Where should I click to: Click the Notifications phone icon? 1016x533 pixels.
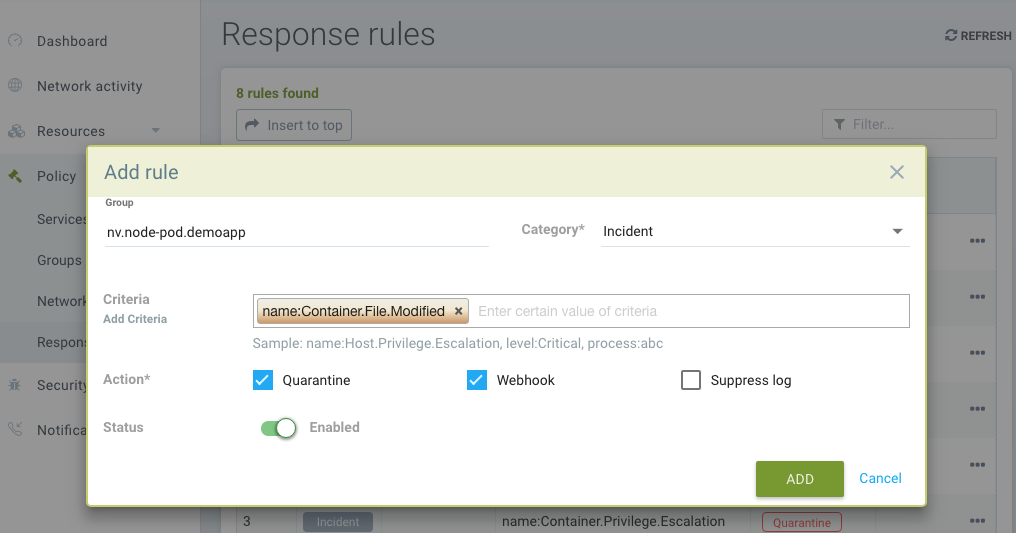pos(15,429)
